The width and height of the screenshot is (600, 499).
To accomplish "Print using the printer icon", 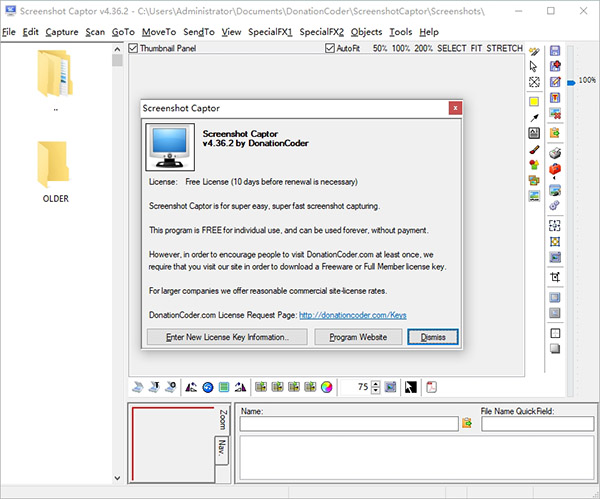I will point(555,153).
